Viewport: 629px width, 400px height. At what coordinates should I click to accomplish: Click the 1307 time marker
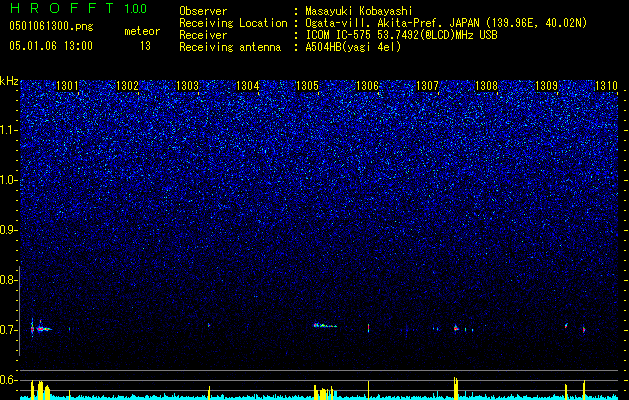427,86
